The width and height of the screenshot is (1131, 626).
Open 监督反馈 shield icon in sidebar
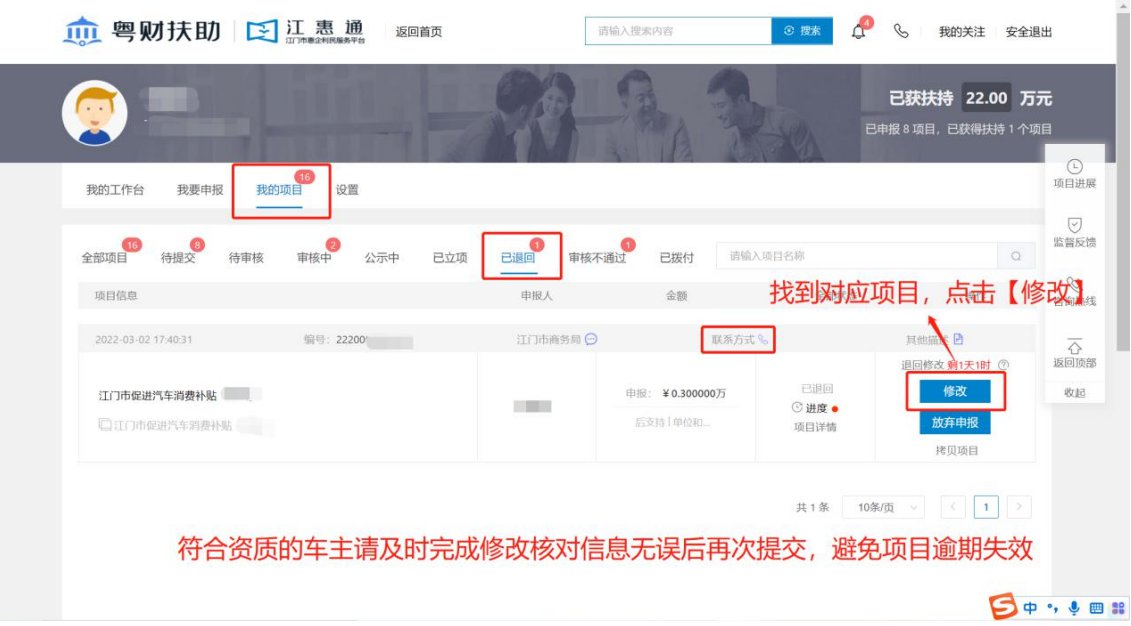tap(1074, 224)
